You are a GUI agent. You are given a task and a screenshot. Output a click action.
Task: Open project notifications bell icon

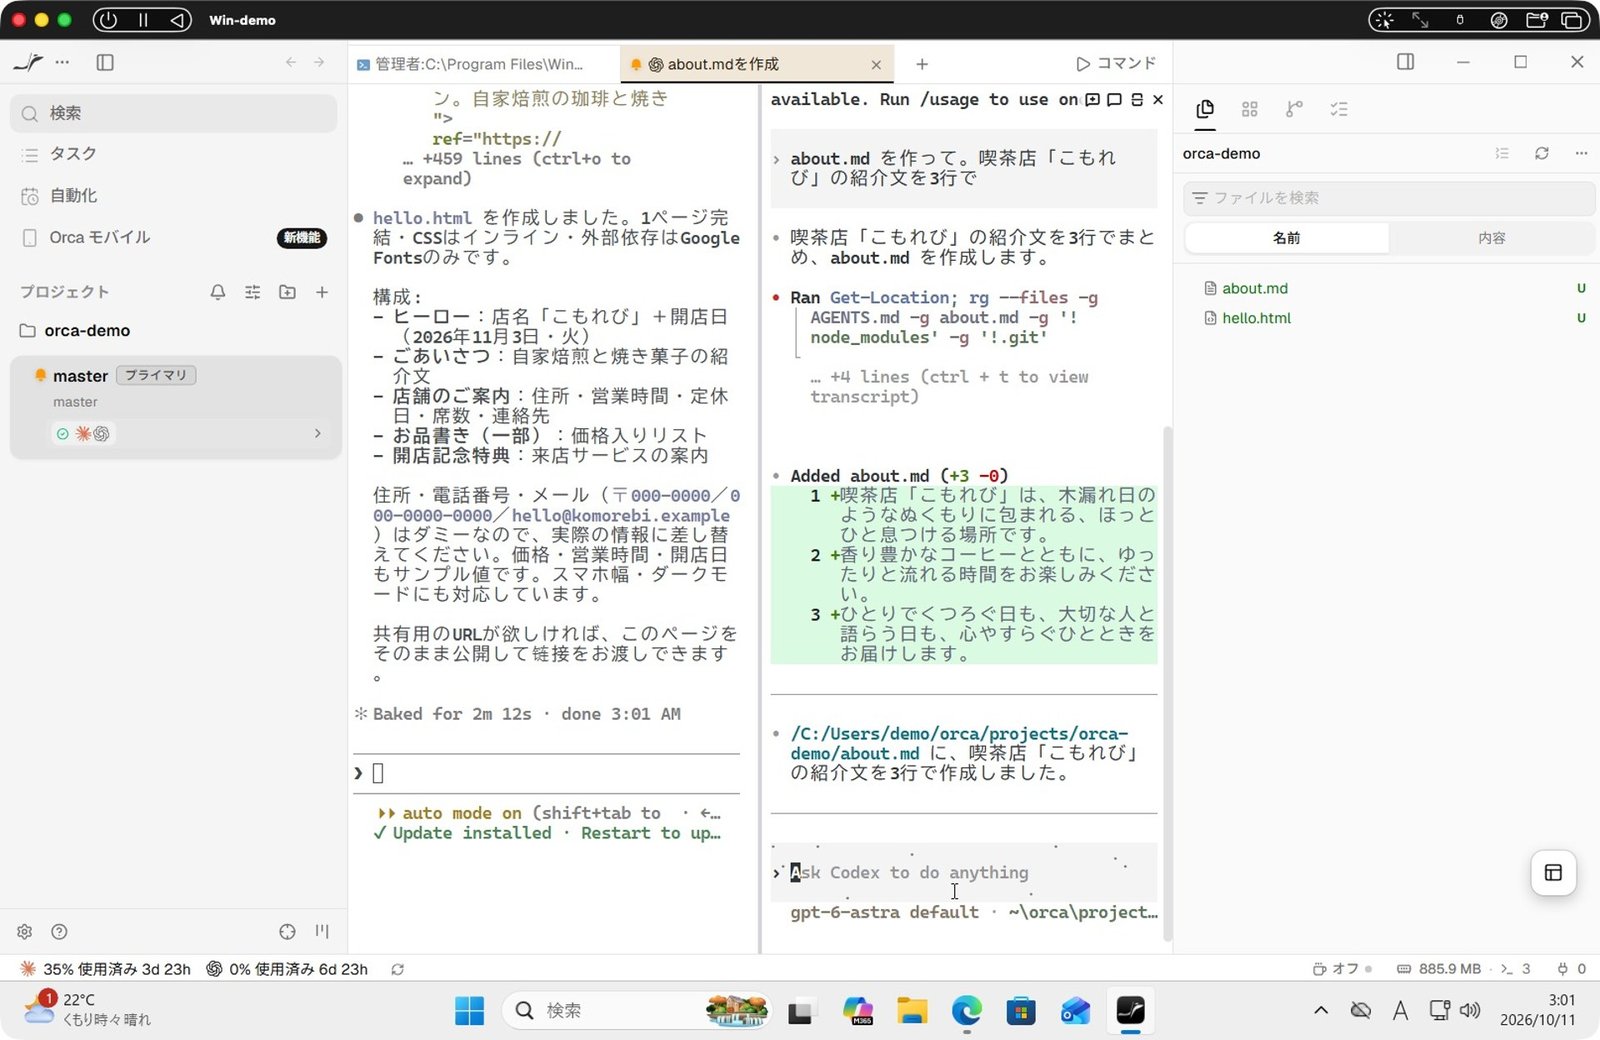218,292
